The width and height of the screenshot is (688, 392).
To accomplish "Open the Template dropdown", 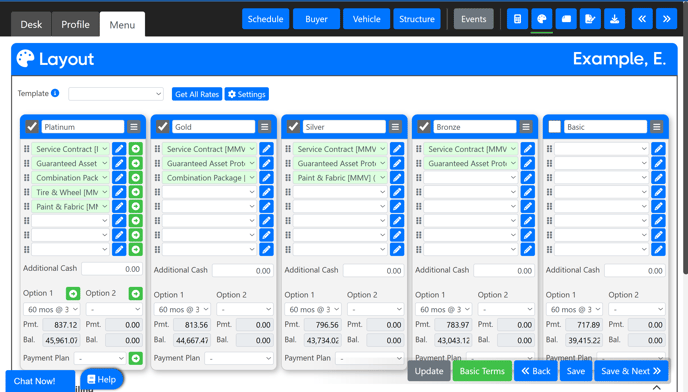I will pos(116,94).
